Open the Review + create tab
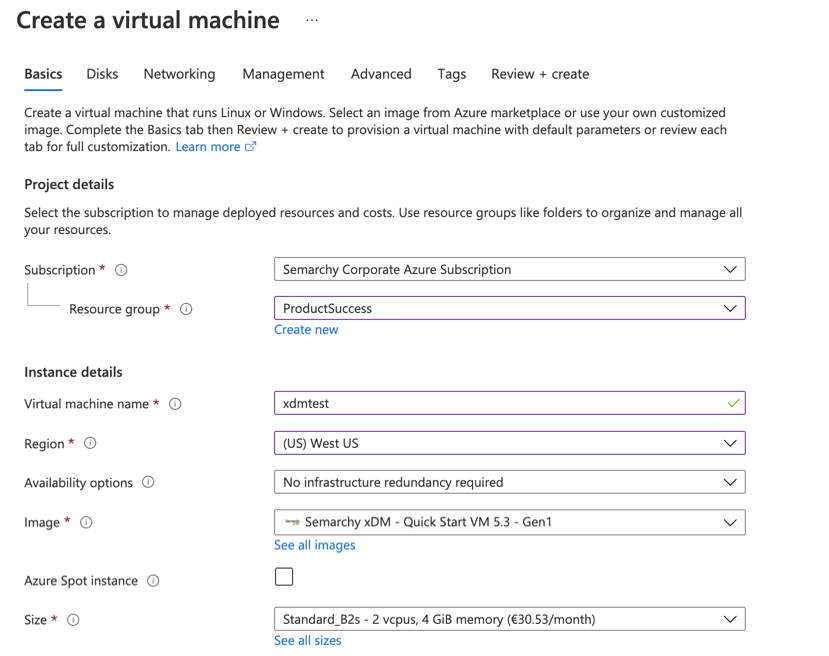Image resolution: width=829 pixels, height=656 pixels. click(540, 74)
